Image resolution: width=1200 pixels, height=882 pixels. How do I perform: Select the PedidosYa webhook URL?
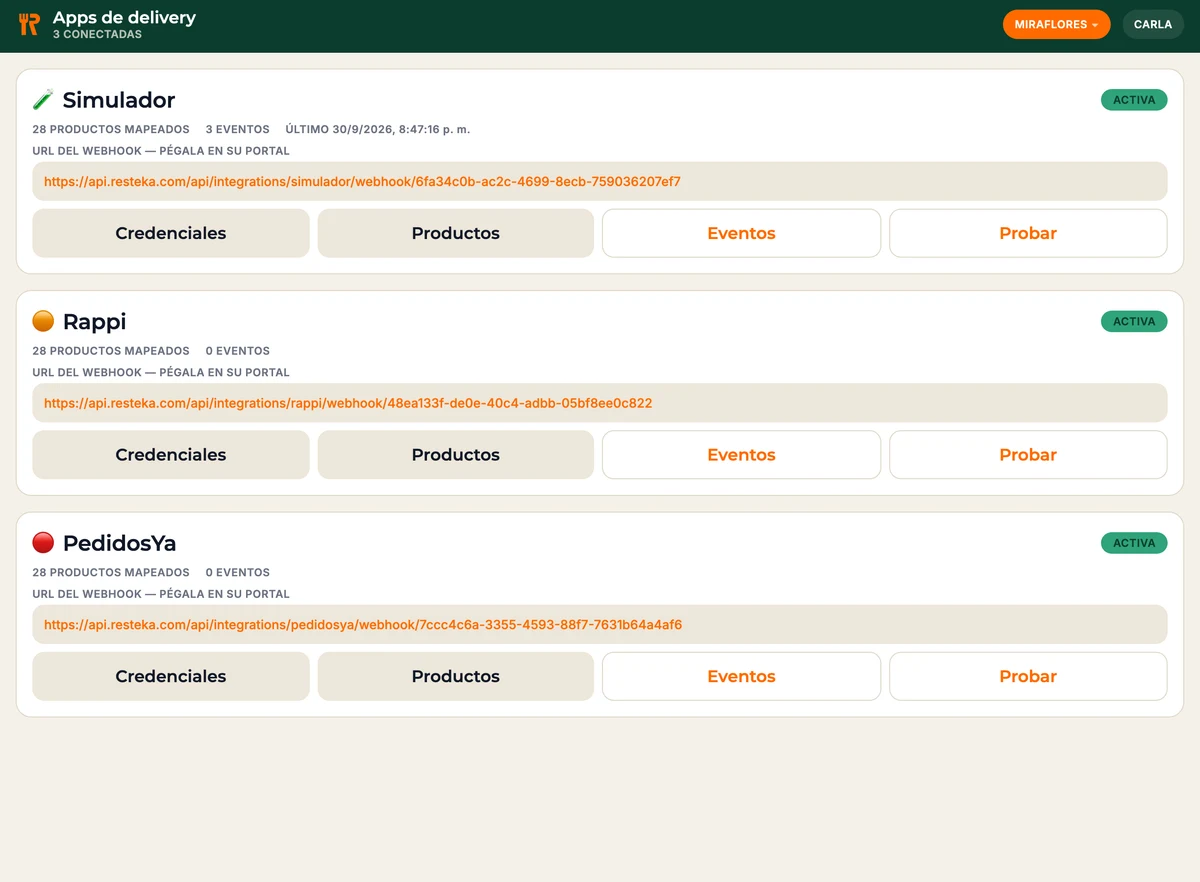[x=600, y=625]
